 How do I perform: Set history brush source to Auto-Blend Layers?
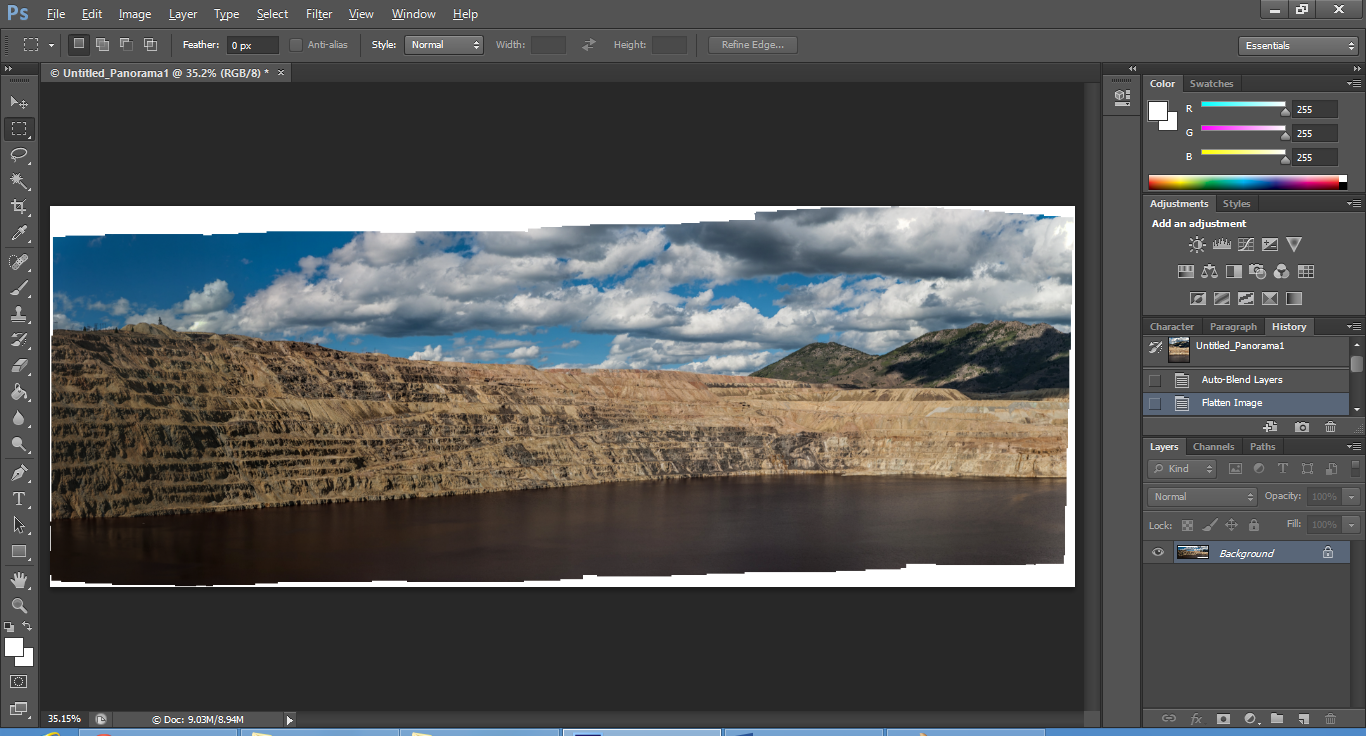click(x=1155, y=380)
